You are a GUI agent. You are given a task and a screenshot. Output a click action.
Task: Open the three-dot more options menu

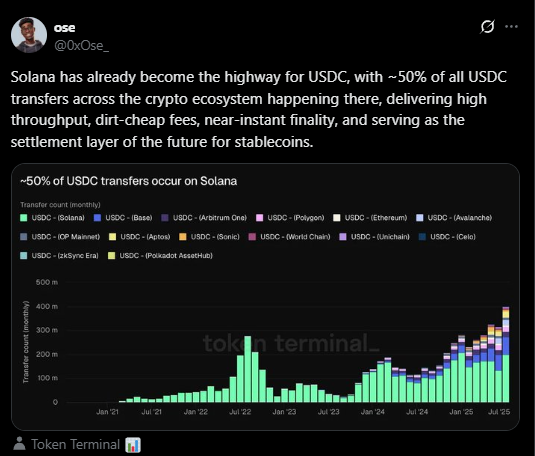511,27
